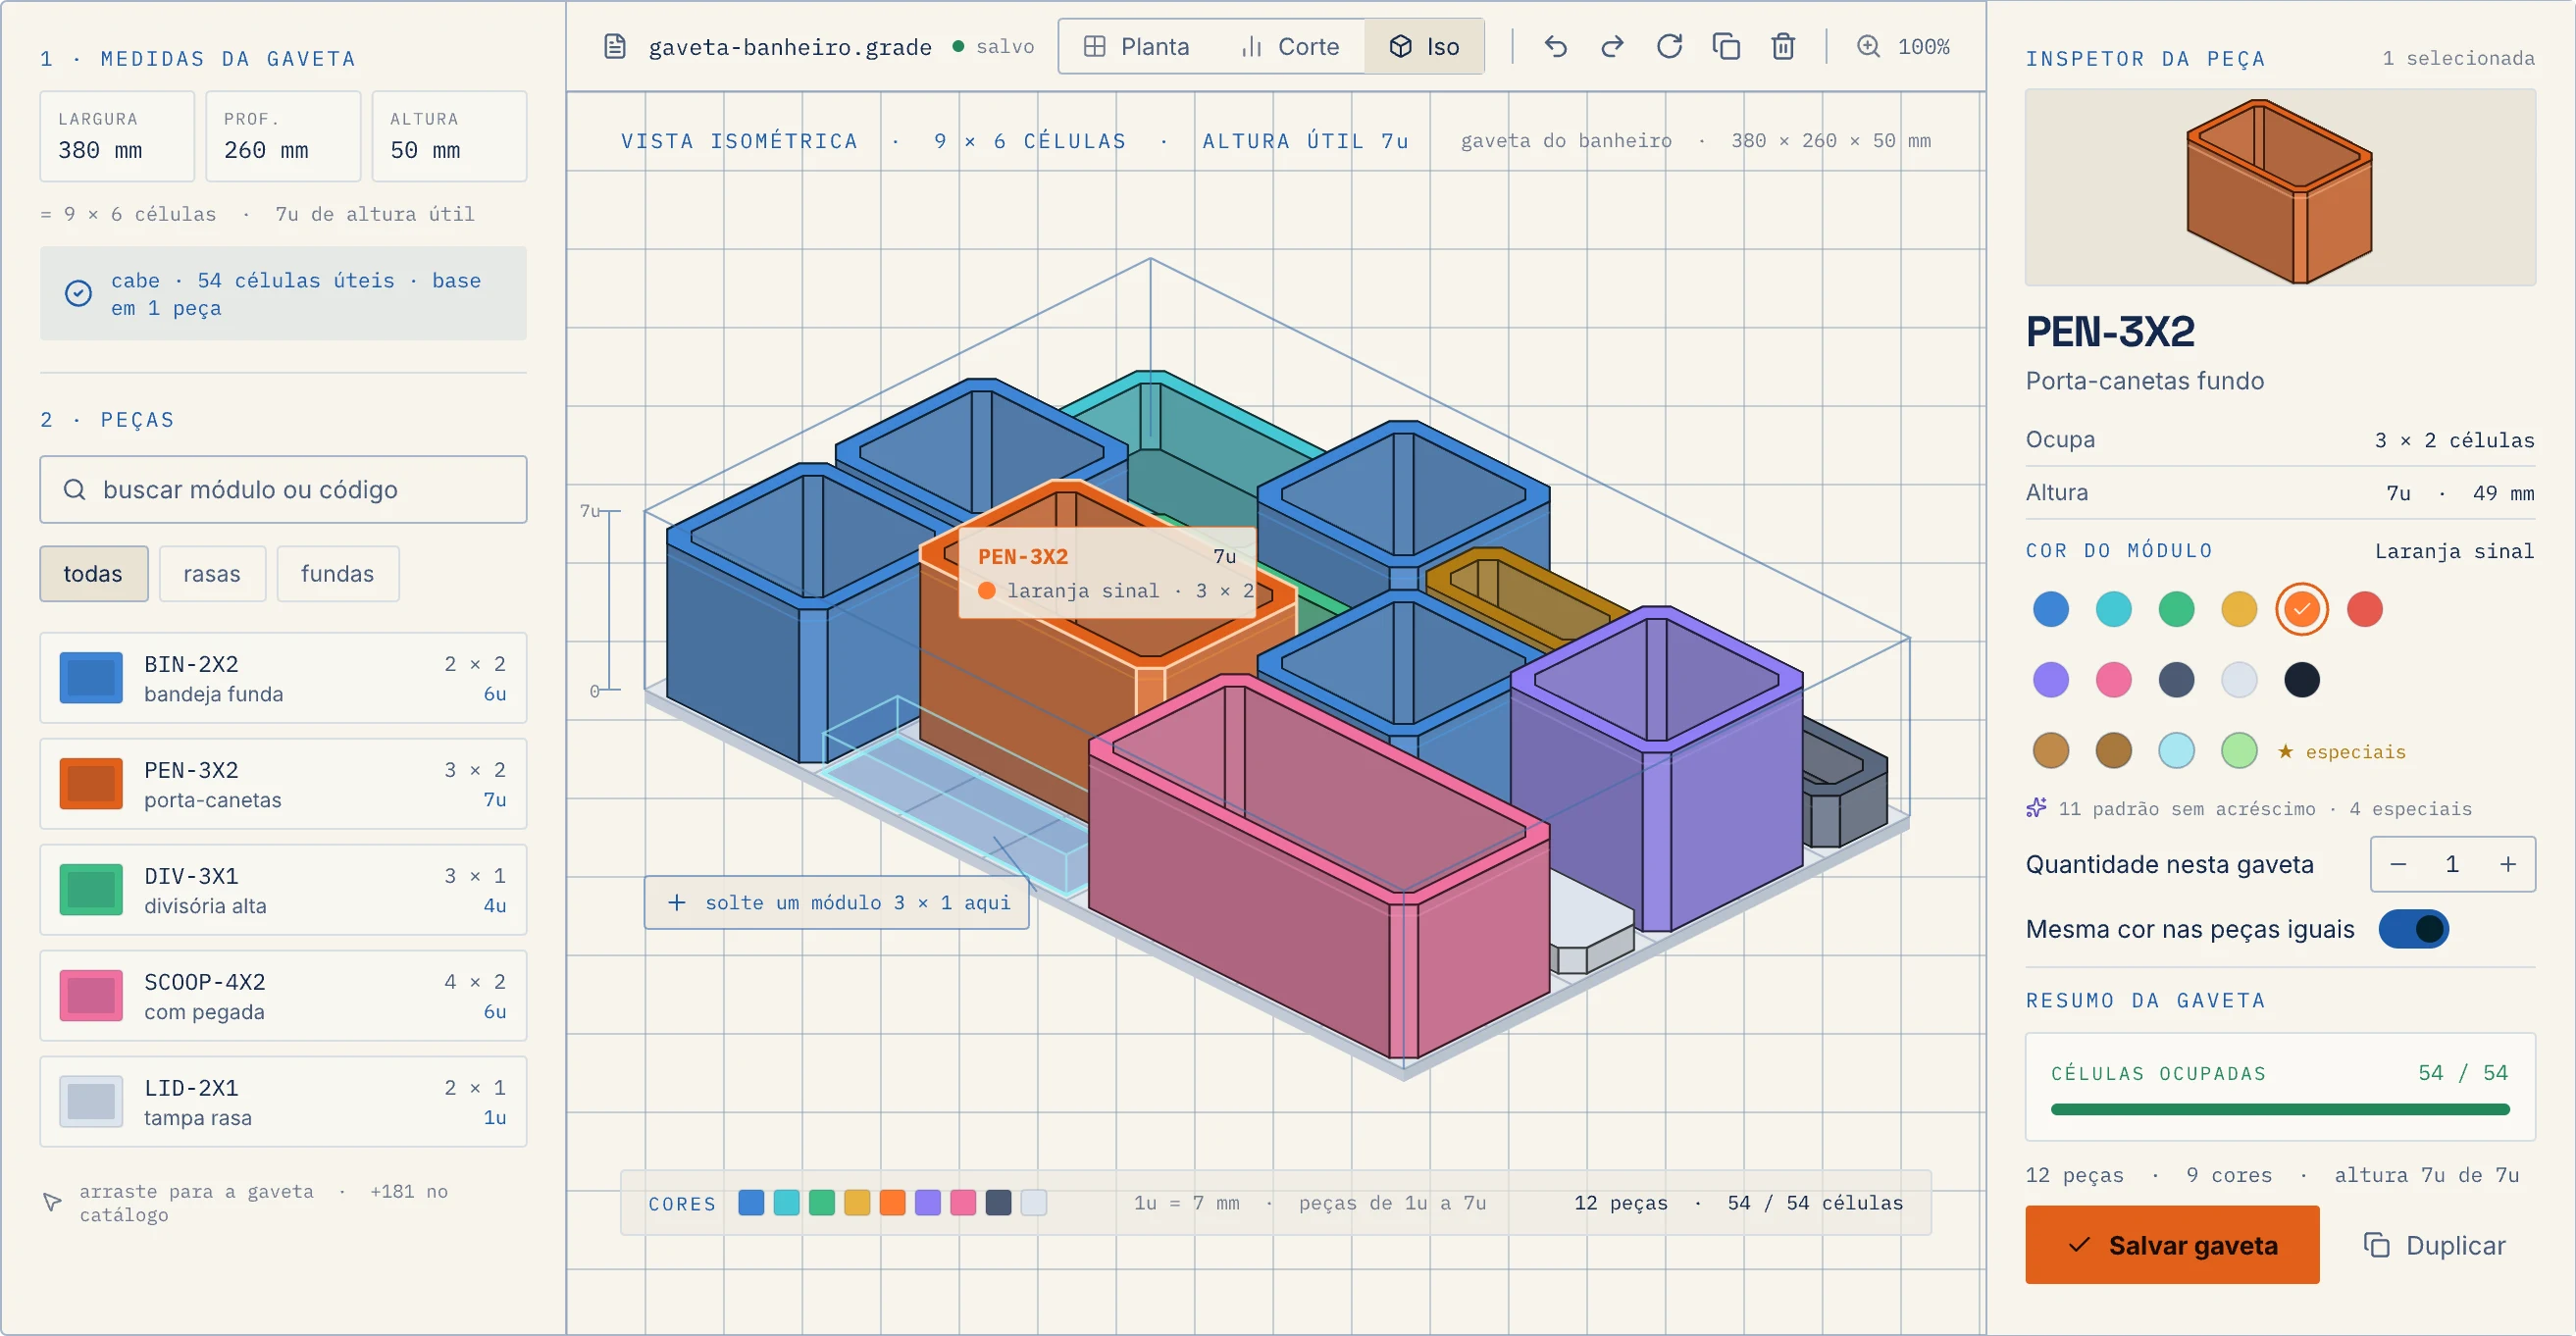Pick the pink module color swatch
Viewport: 2576px width, 1336px height.
(x=2114, y=681)
